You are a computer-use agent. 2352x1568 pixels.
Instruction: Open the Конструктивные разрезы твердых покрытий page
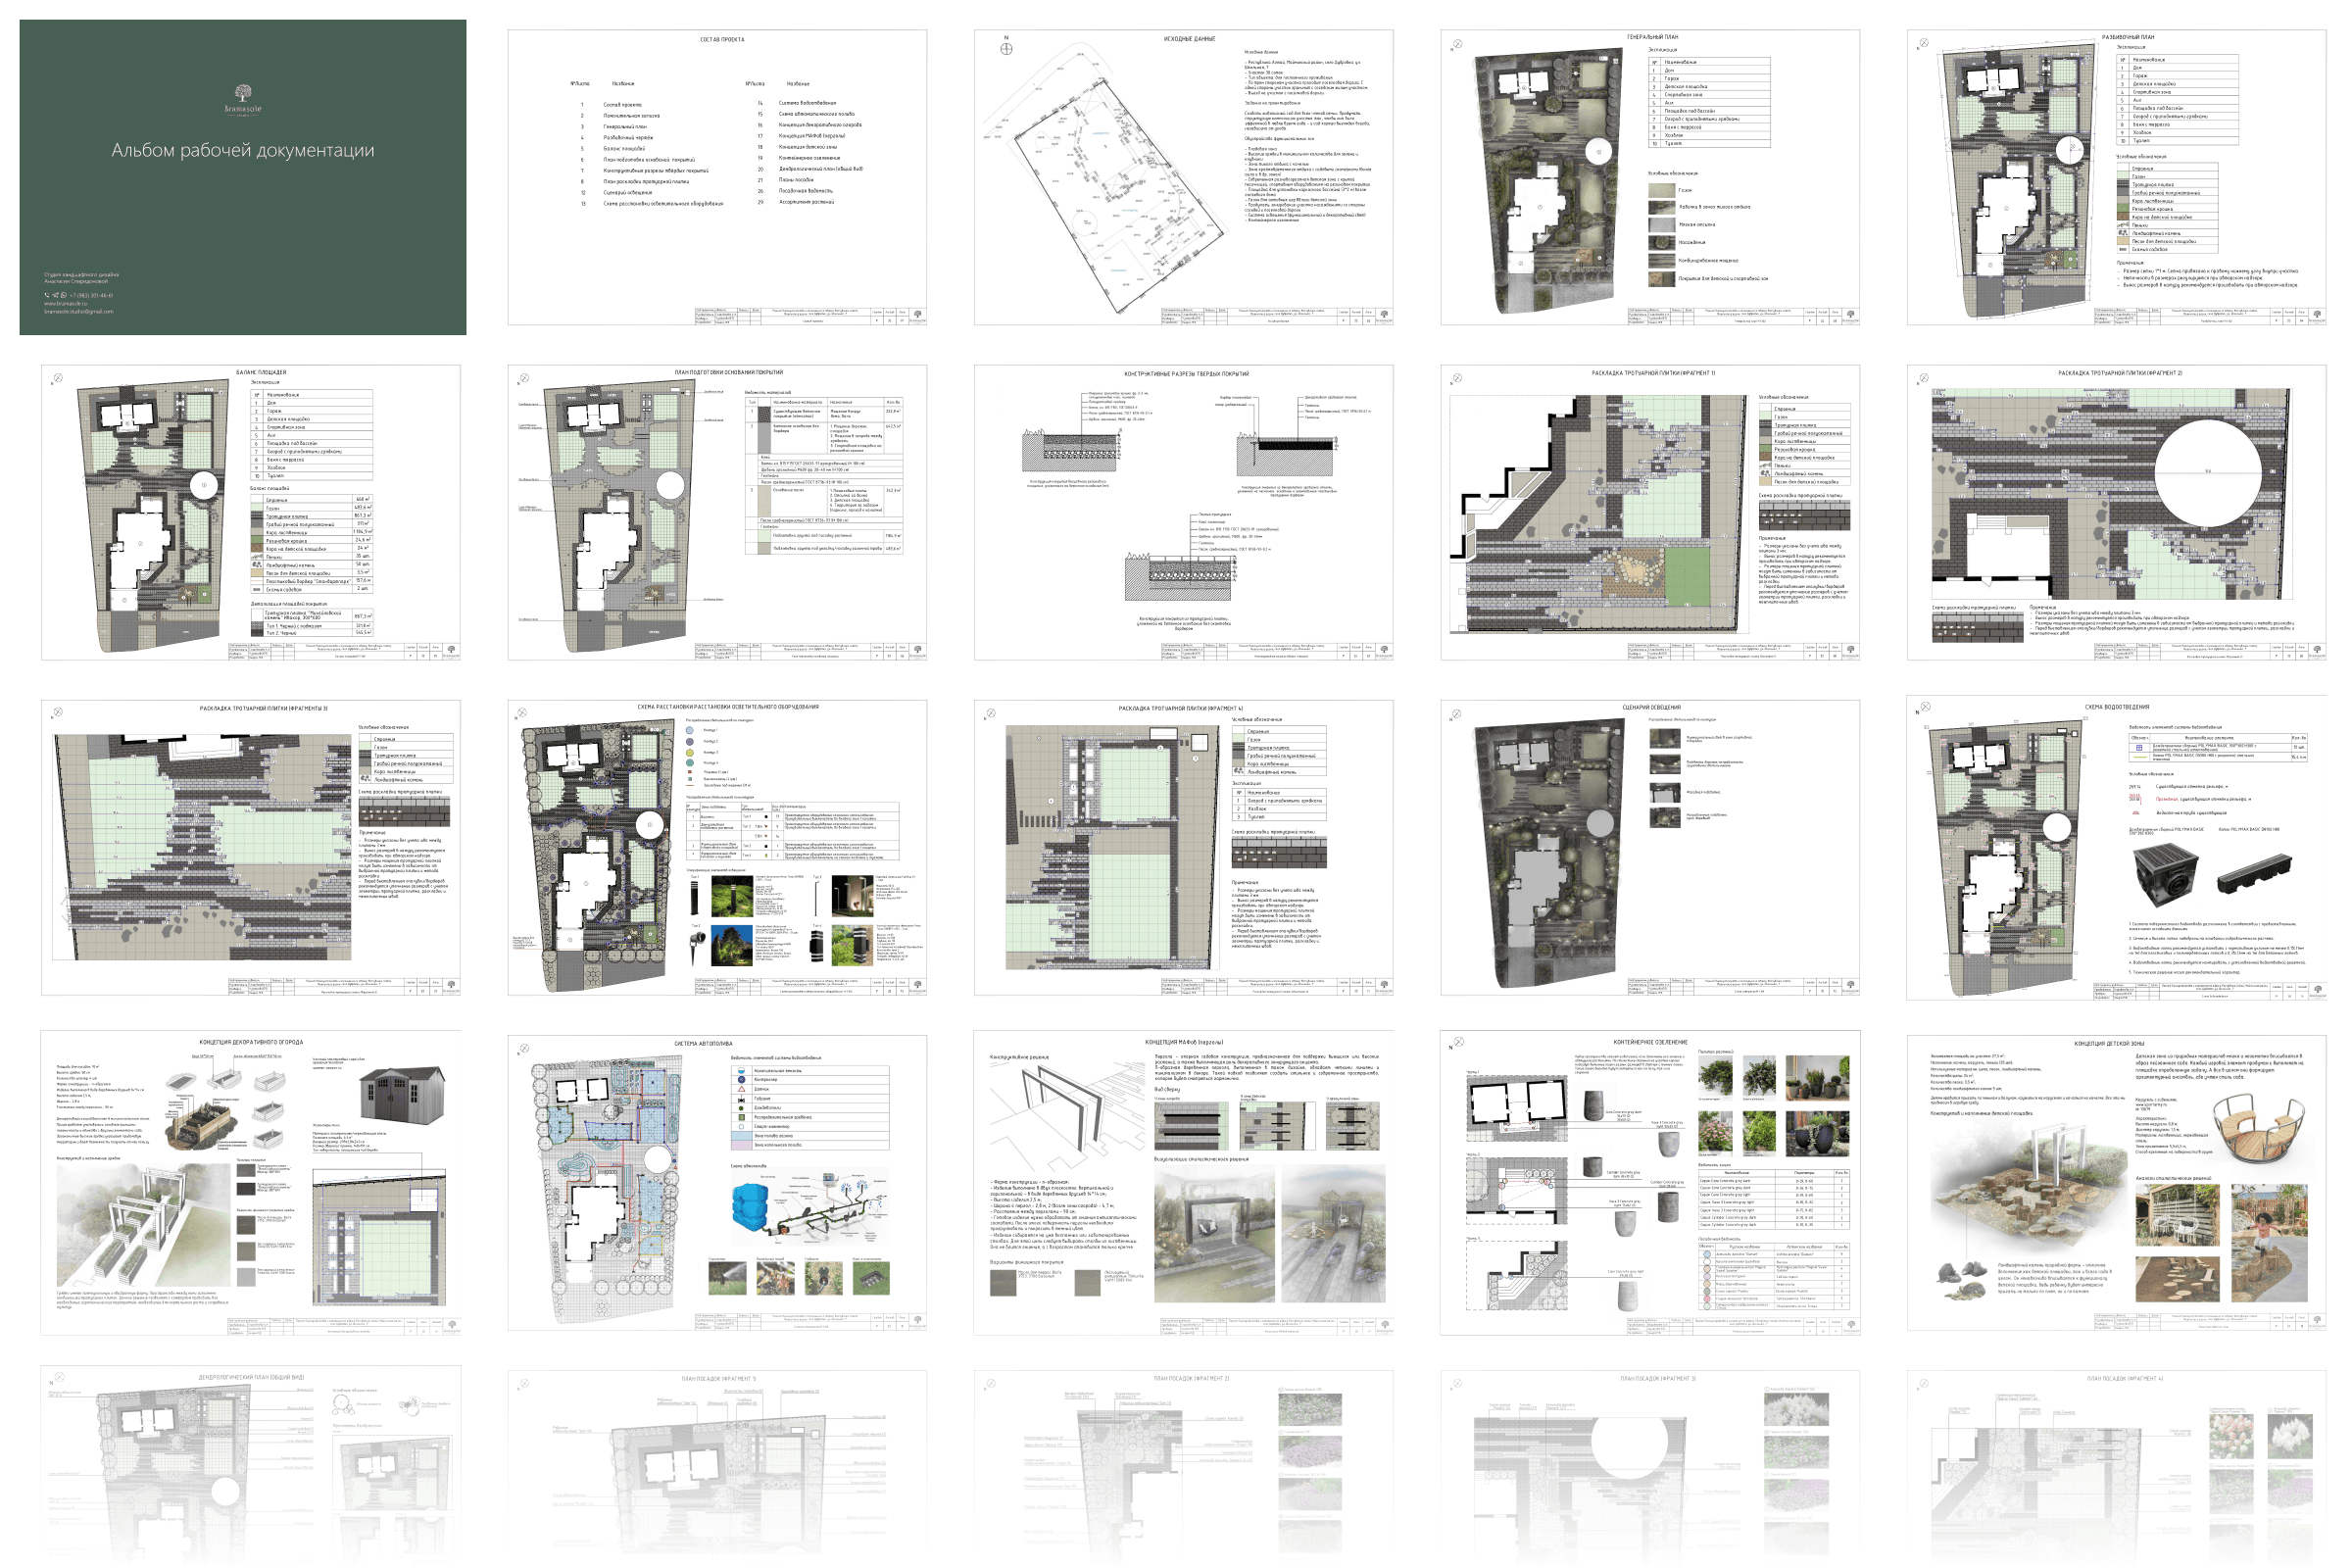(x=1183, y=512)
